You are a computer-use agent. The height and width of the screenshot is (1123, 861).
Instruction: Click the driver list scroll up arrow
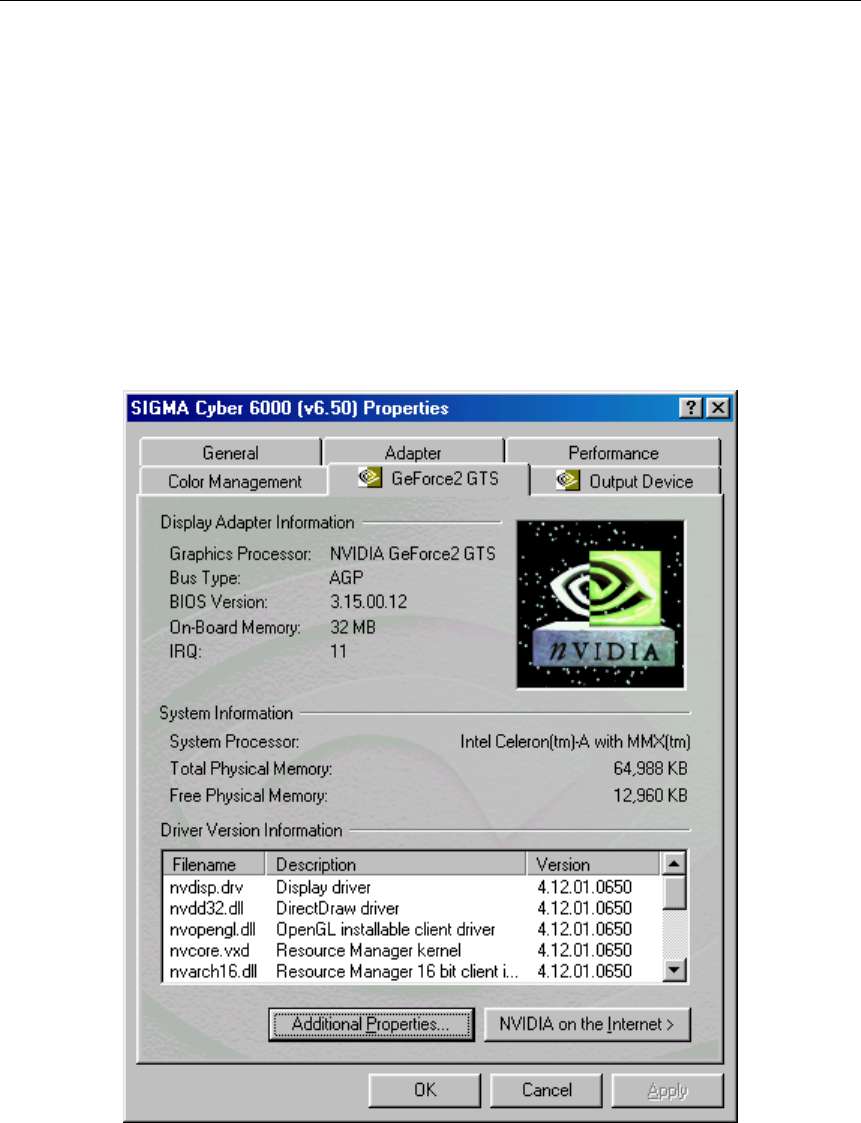(x=674, y=863)
